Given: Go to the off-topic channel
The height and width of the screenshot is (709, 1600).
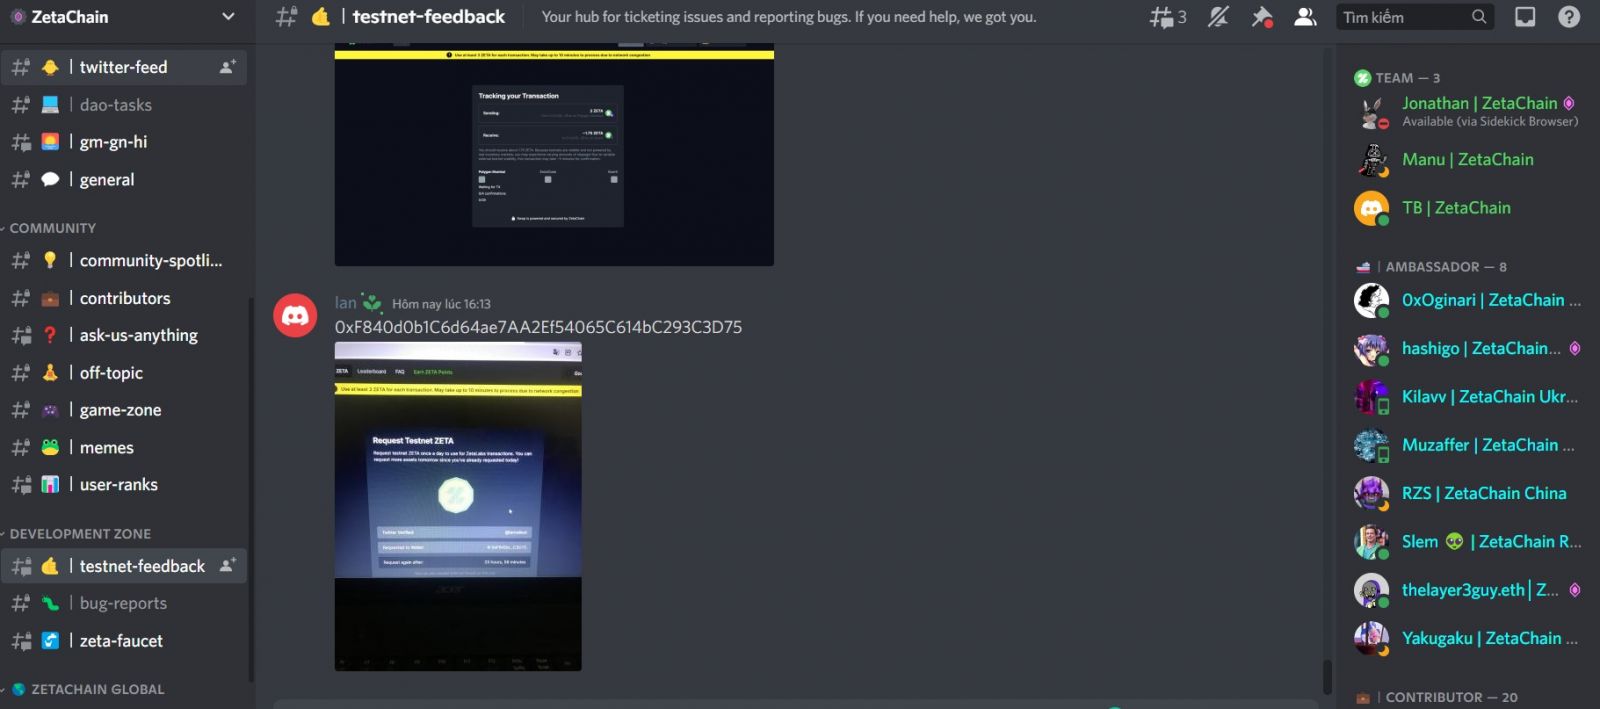Looking at the screenshot, I should 124,373.
